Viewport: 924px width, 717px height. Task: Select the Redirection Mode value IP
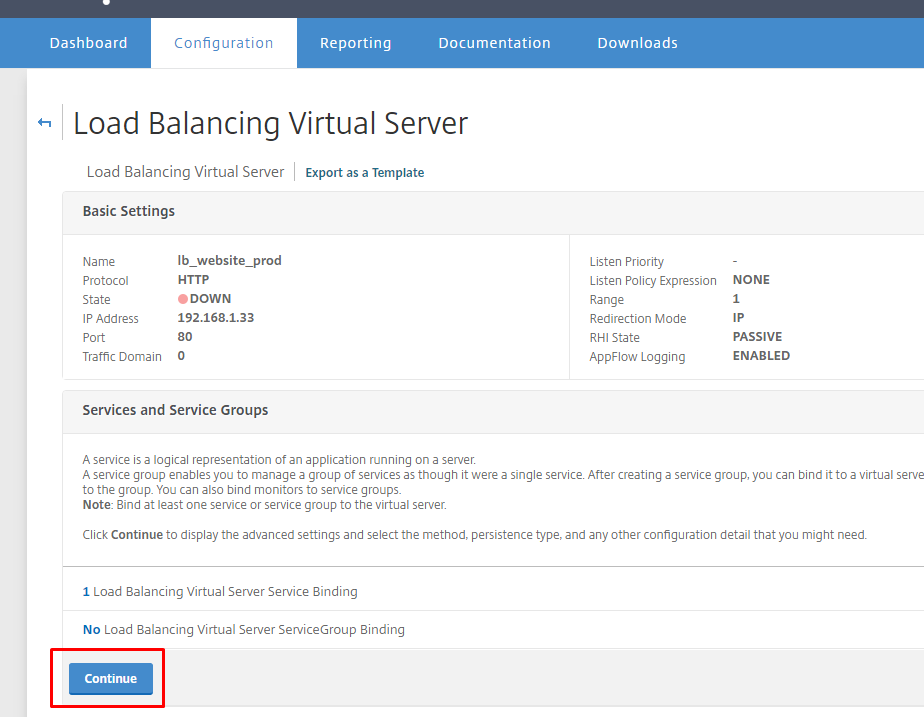click(738, 318)
